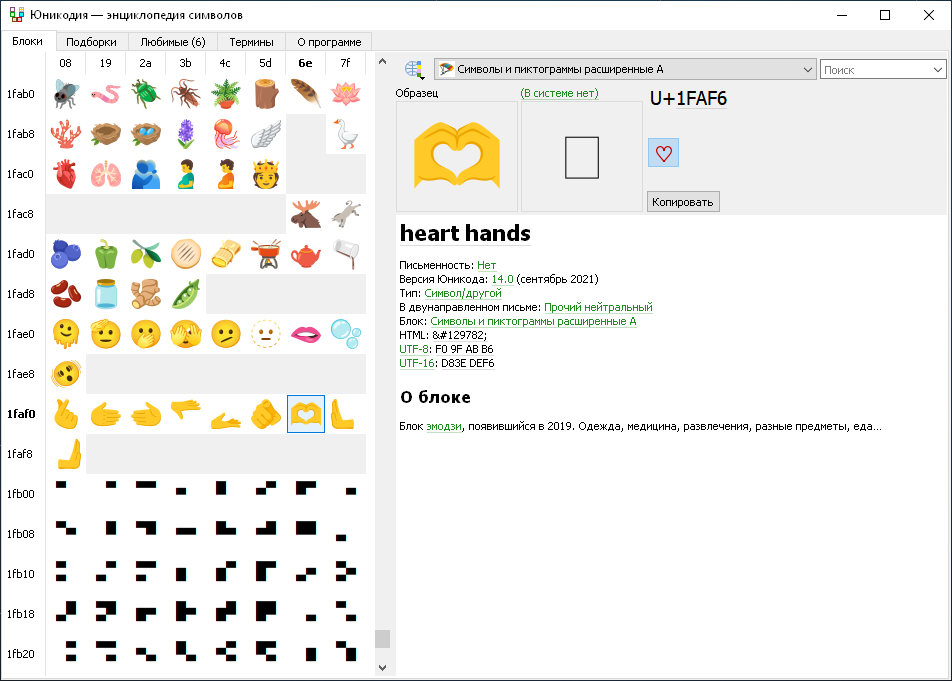Follow the 14.0 Unicode version link

tap(502, 279)
